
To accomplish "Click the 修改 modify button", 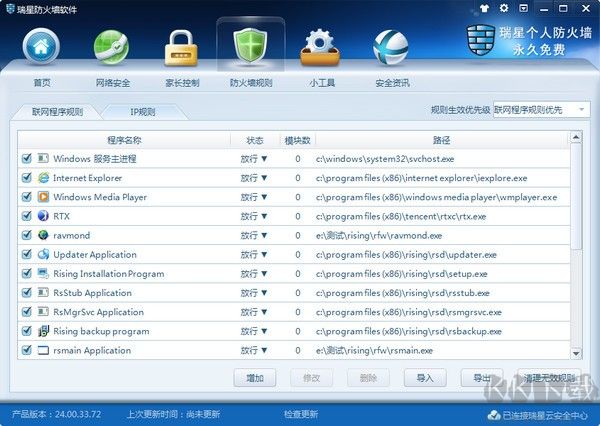I will pos(311,378).
